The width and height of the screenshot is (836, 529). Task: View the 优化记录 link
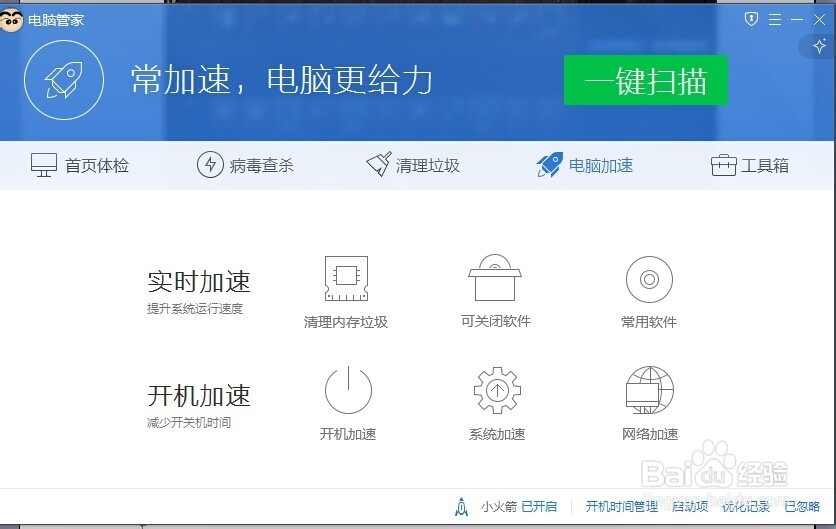pyautogui.click(x=746, y=506)
